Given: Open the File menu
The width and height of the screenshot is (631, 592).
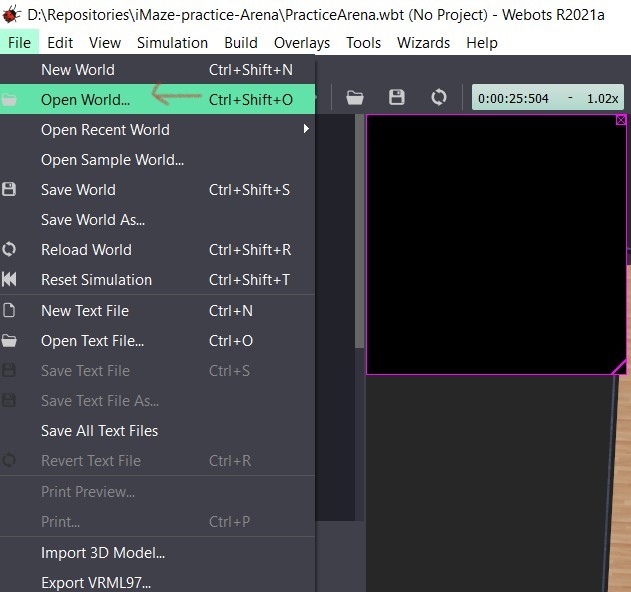Looking at the screenshot, I should (19, 42).
